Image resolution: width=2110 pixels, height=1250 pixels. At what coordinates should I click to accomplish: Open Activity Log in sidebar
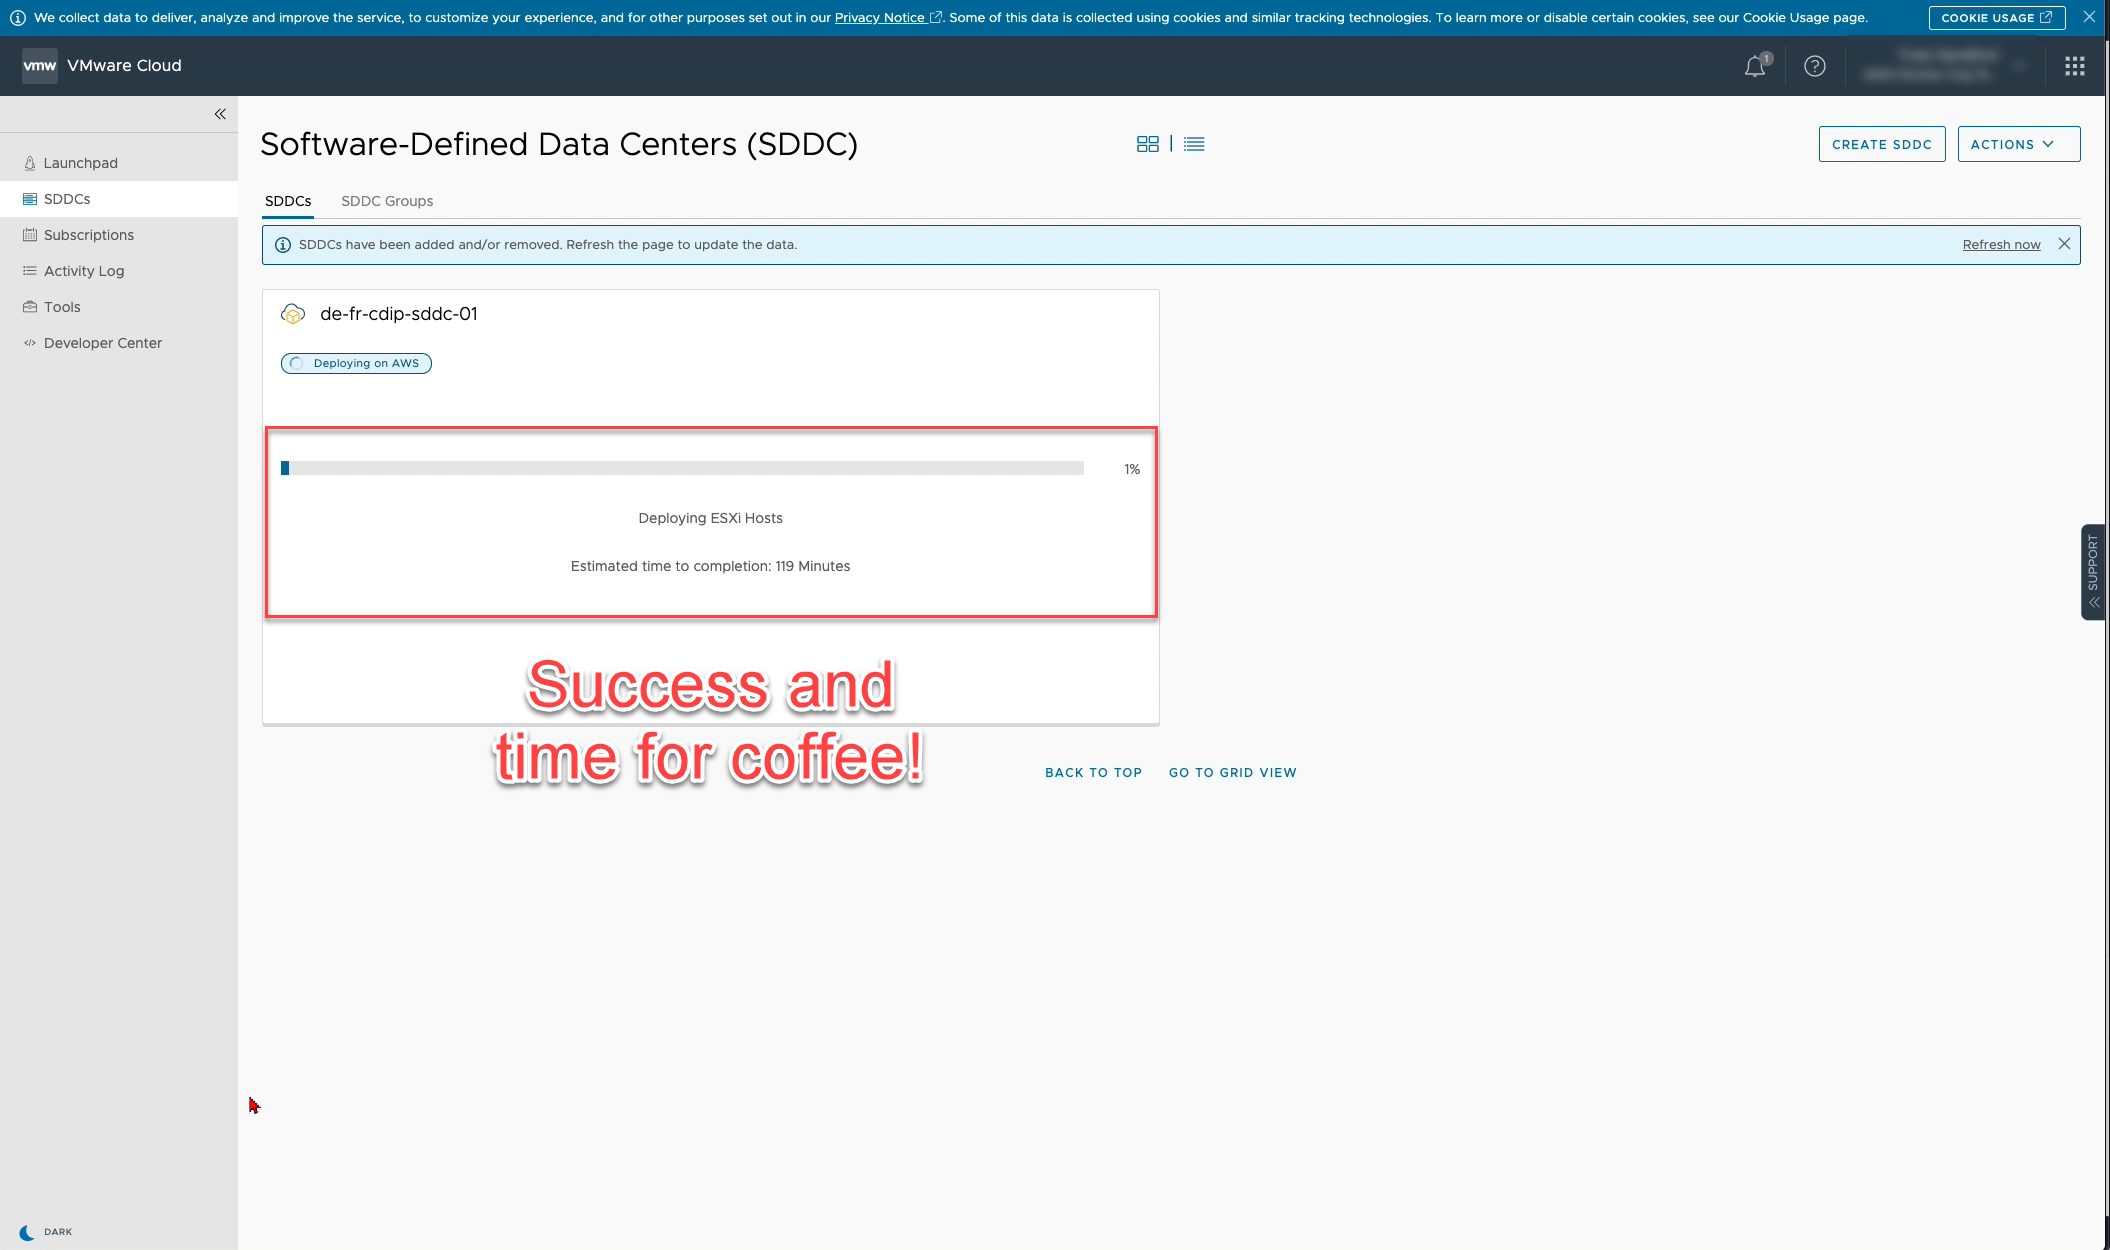pos(119,271)
